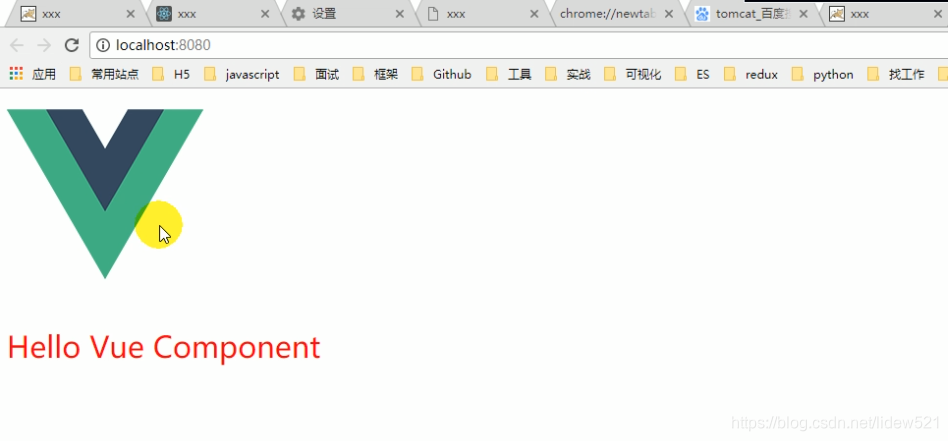Screen dimensions: 948x441
Task: Open the H5 bookmark folder
Action: [171, 74]
